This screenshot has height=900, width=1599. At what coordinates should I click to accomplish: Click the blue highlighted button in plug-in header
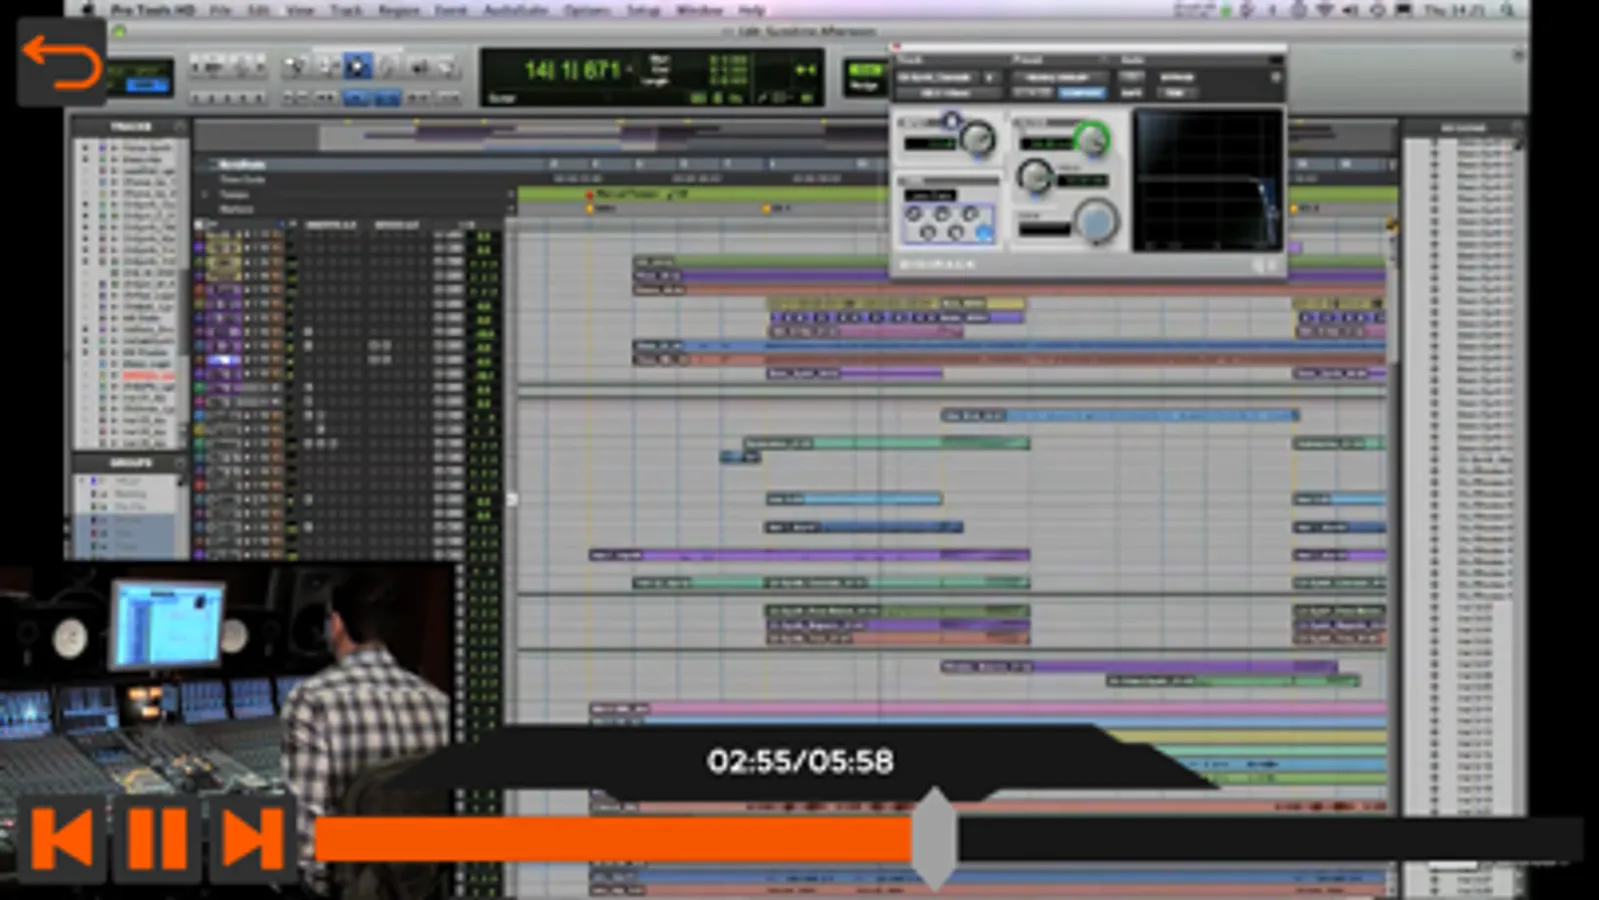tap(1082, 93)
